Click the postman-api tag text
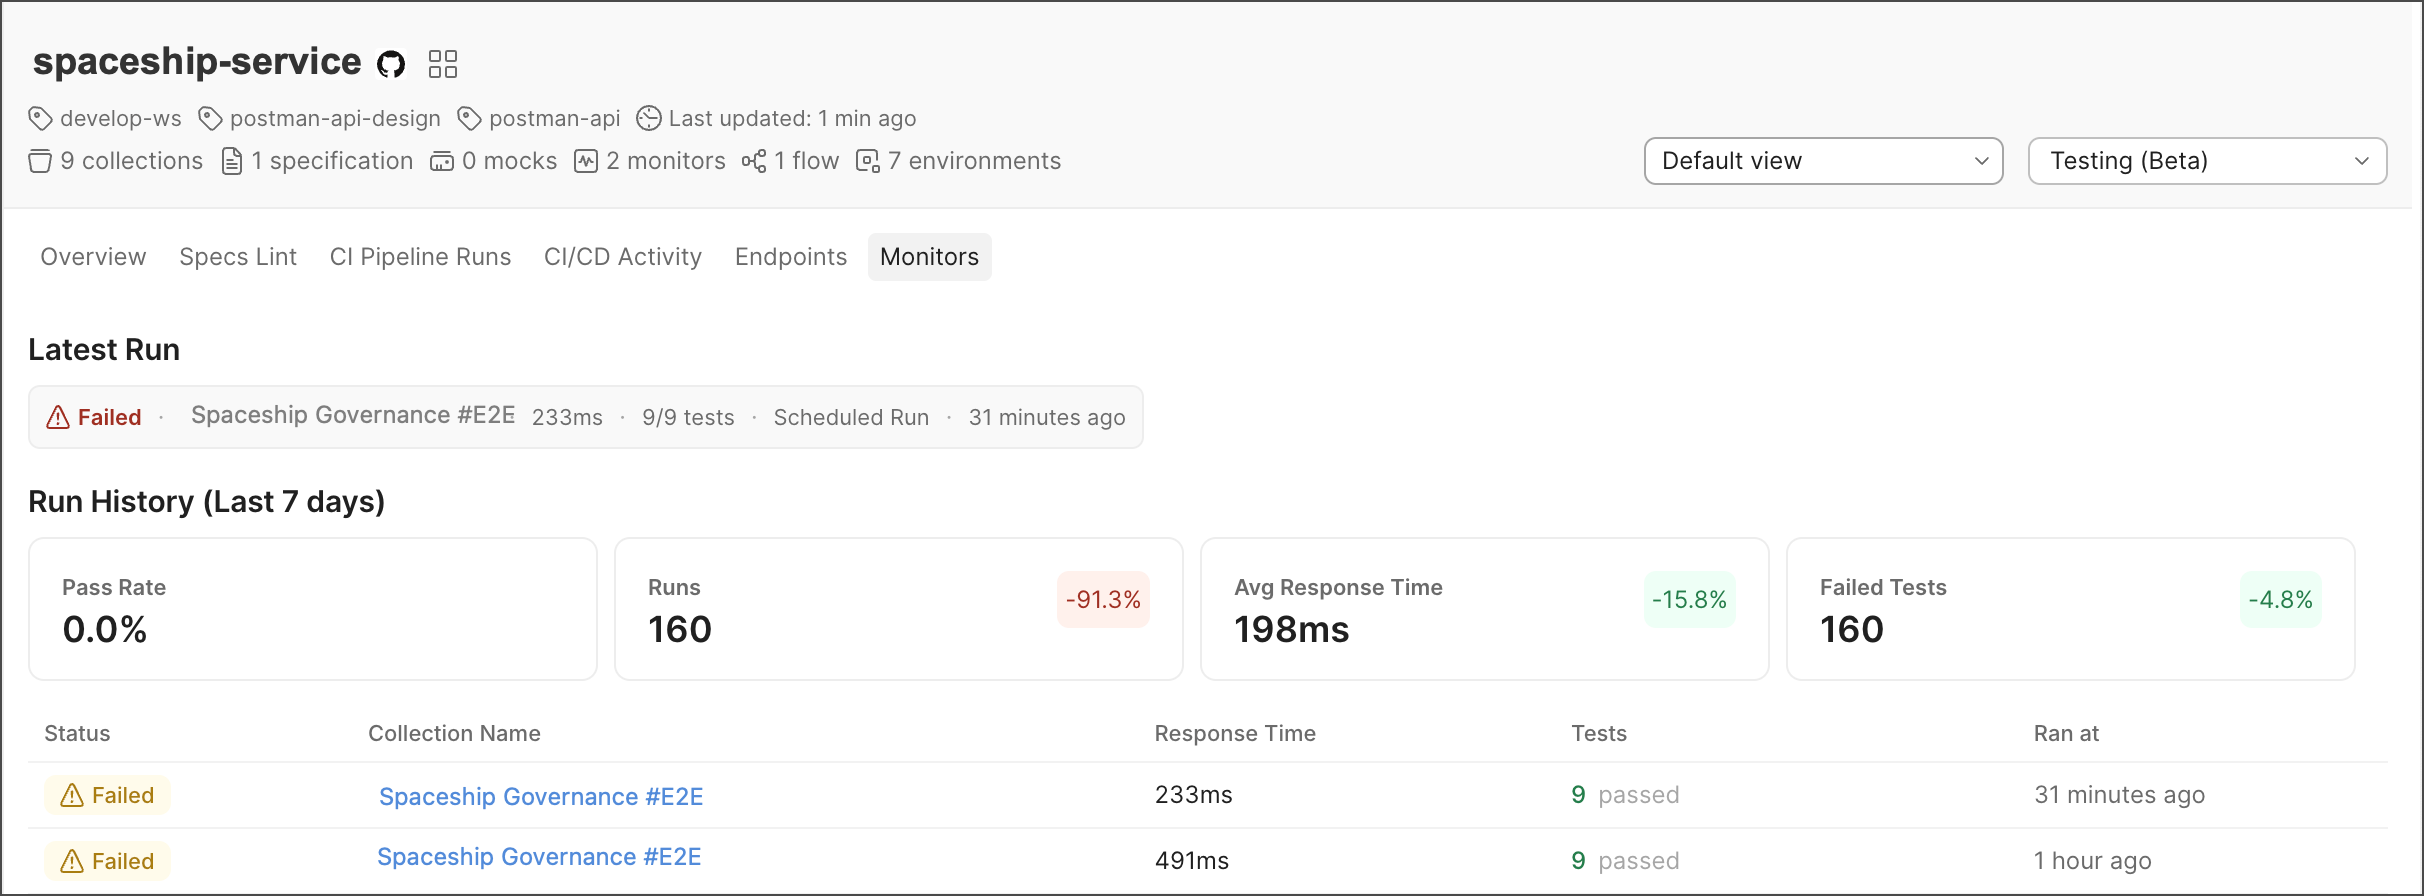The height and width of the screenshot is (896, 2424). [x=555, y=119]
